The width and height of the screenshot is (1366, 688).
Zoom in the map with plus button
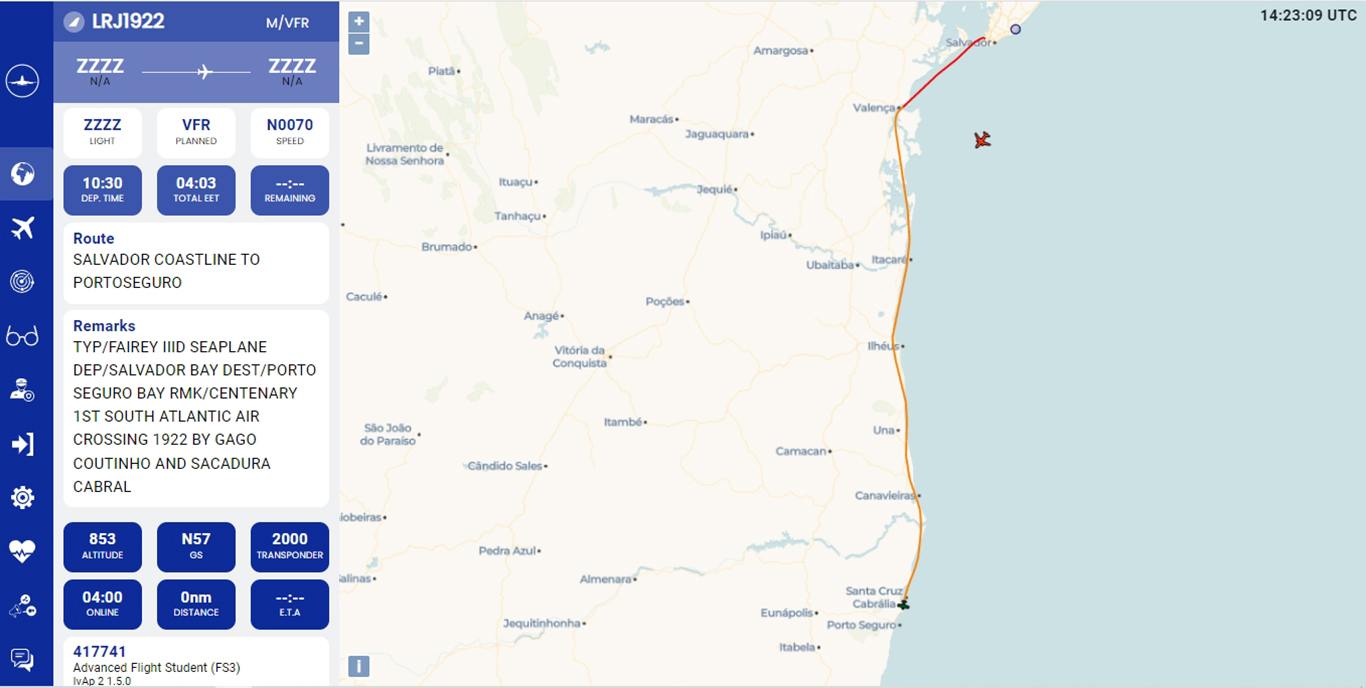[359, 21]
